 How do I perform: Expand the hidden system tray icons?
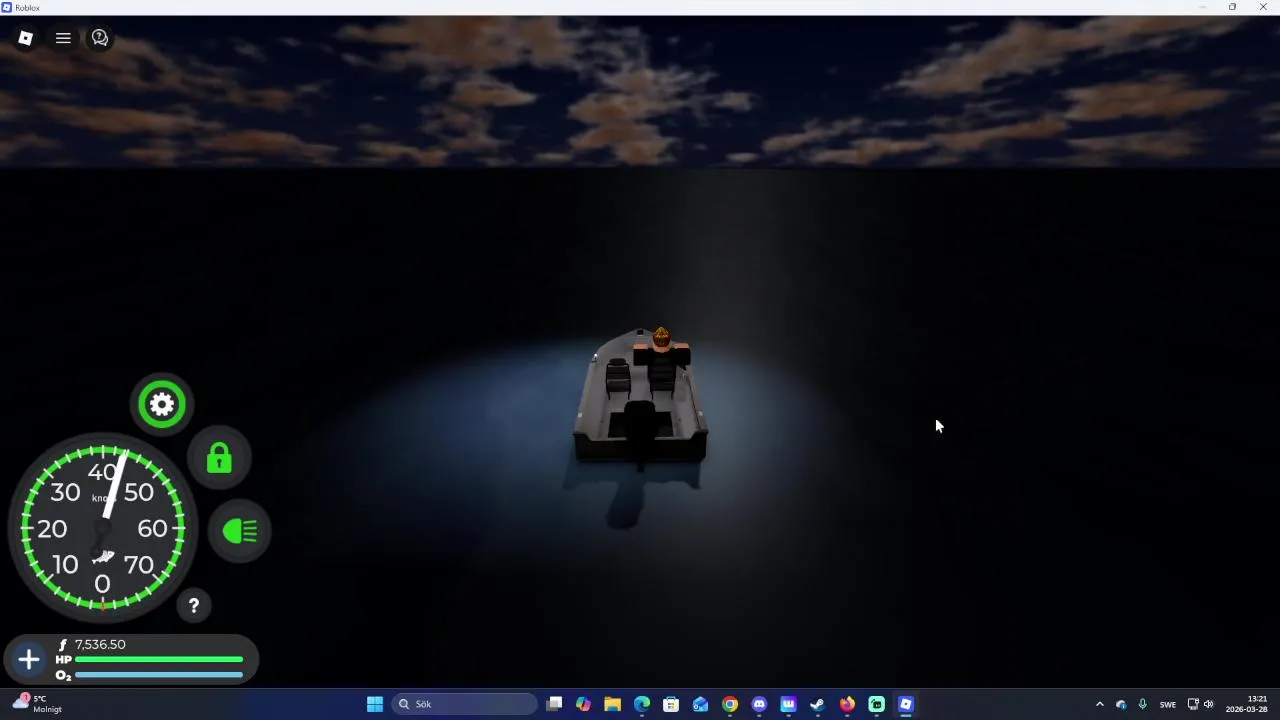pos(1099,704)
